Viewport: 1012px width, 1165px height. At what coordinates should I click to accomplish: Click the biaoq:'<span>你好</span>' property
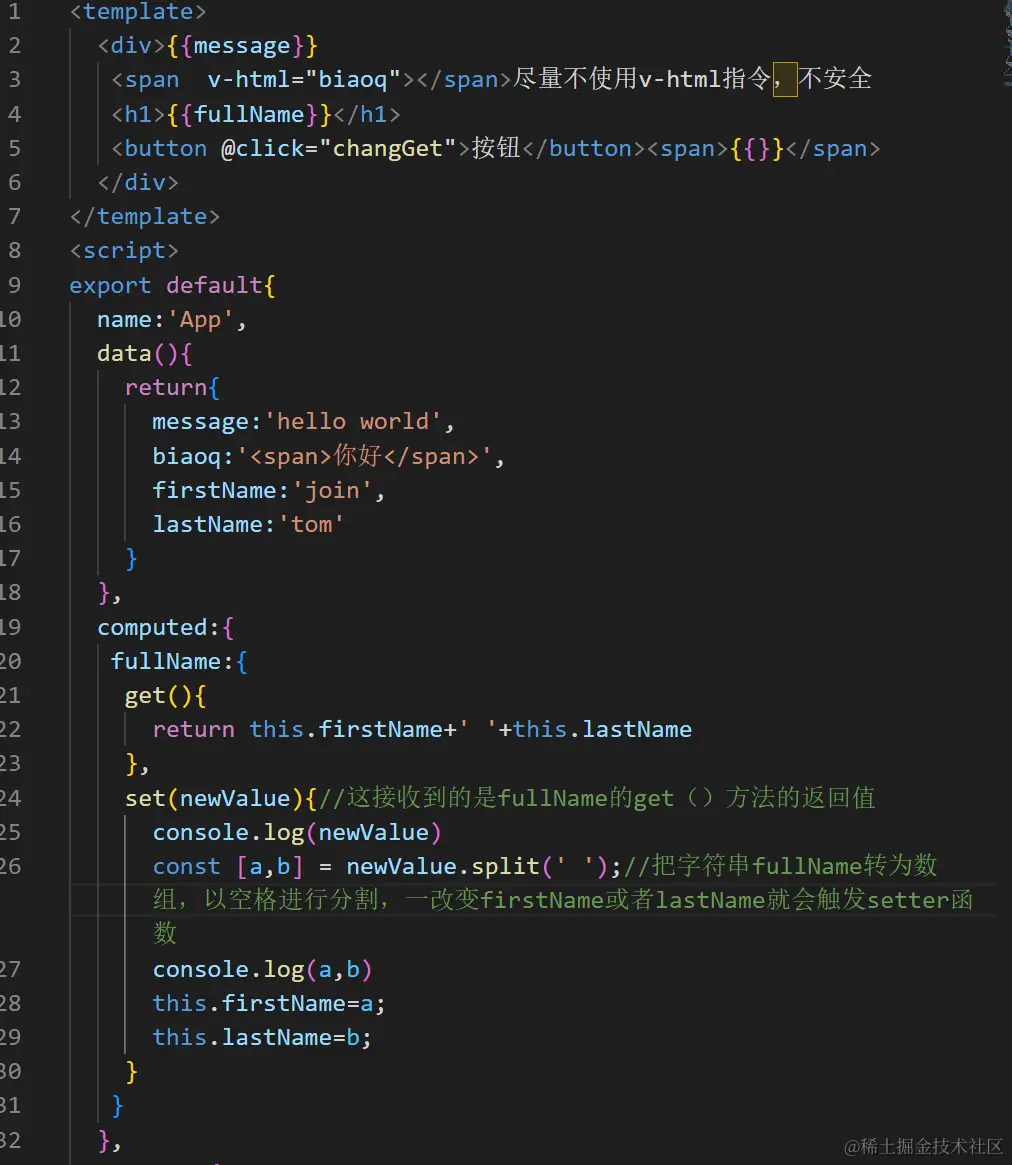328,455
